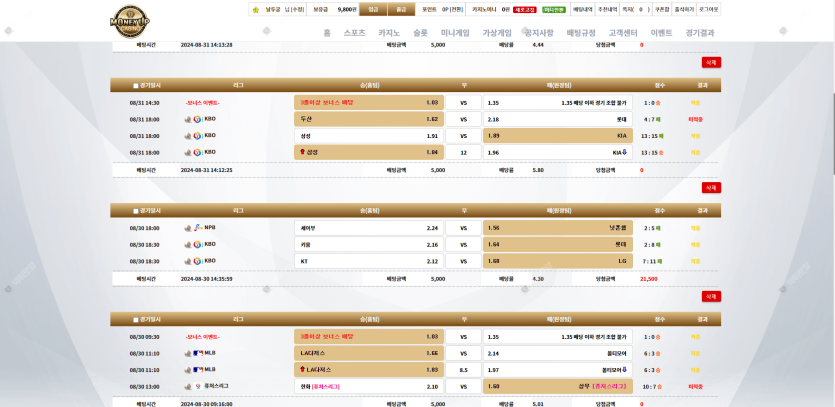The width and height of the screenshot is (835, 407).
Task: Click the 출석하기 link
Action: [684, 10]
